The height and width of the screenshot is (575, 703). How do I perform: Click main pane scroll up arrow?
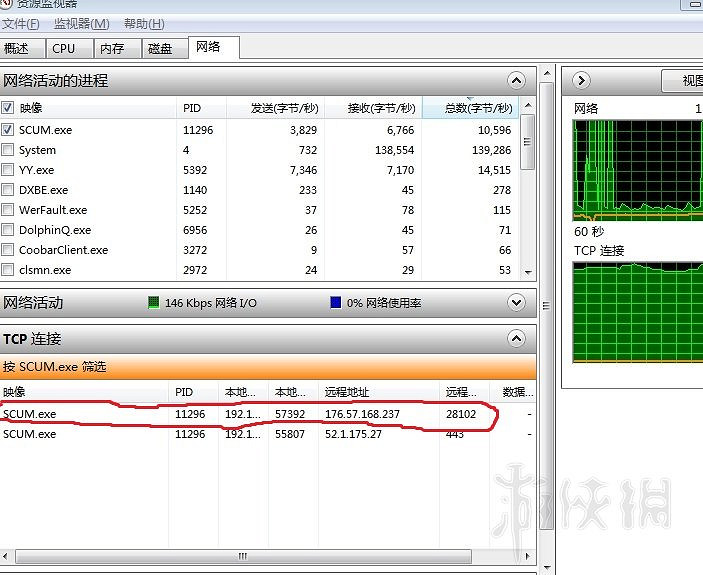[547, 73]
